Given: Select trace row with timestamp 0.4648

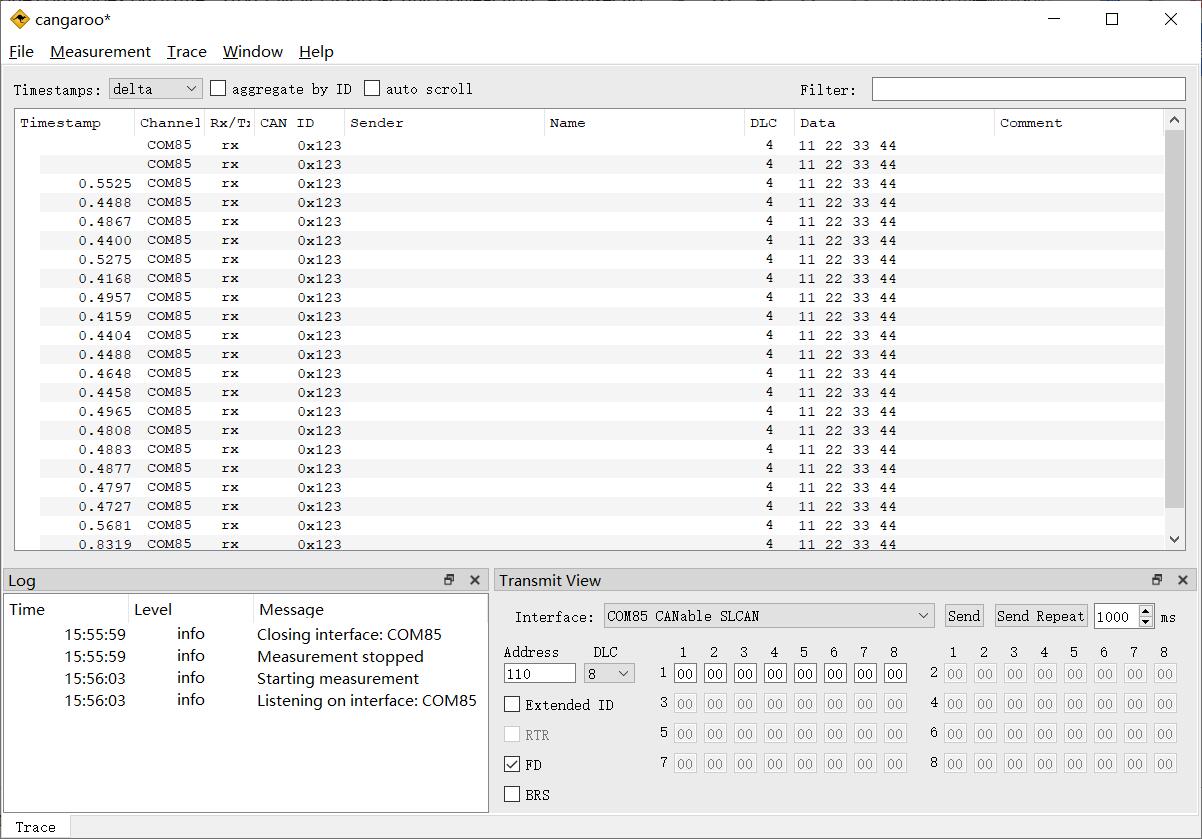Looking at the screenshot, I should pos(602,373).
